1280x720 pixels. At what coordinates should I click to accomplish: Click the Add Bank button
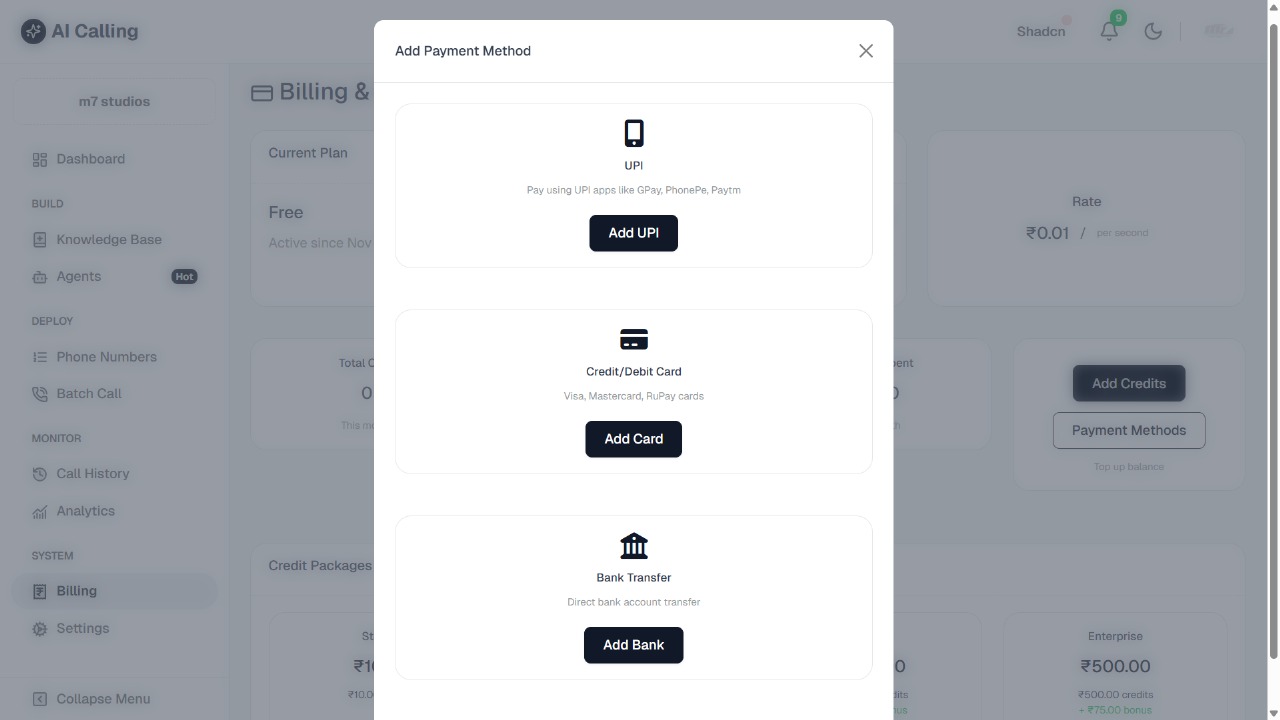(633, 644)
